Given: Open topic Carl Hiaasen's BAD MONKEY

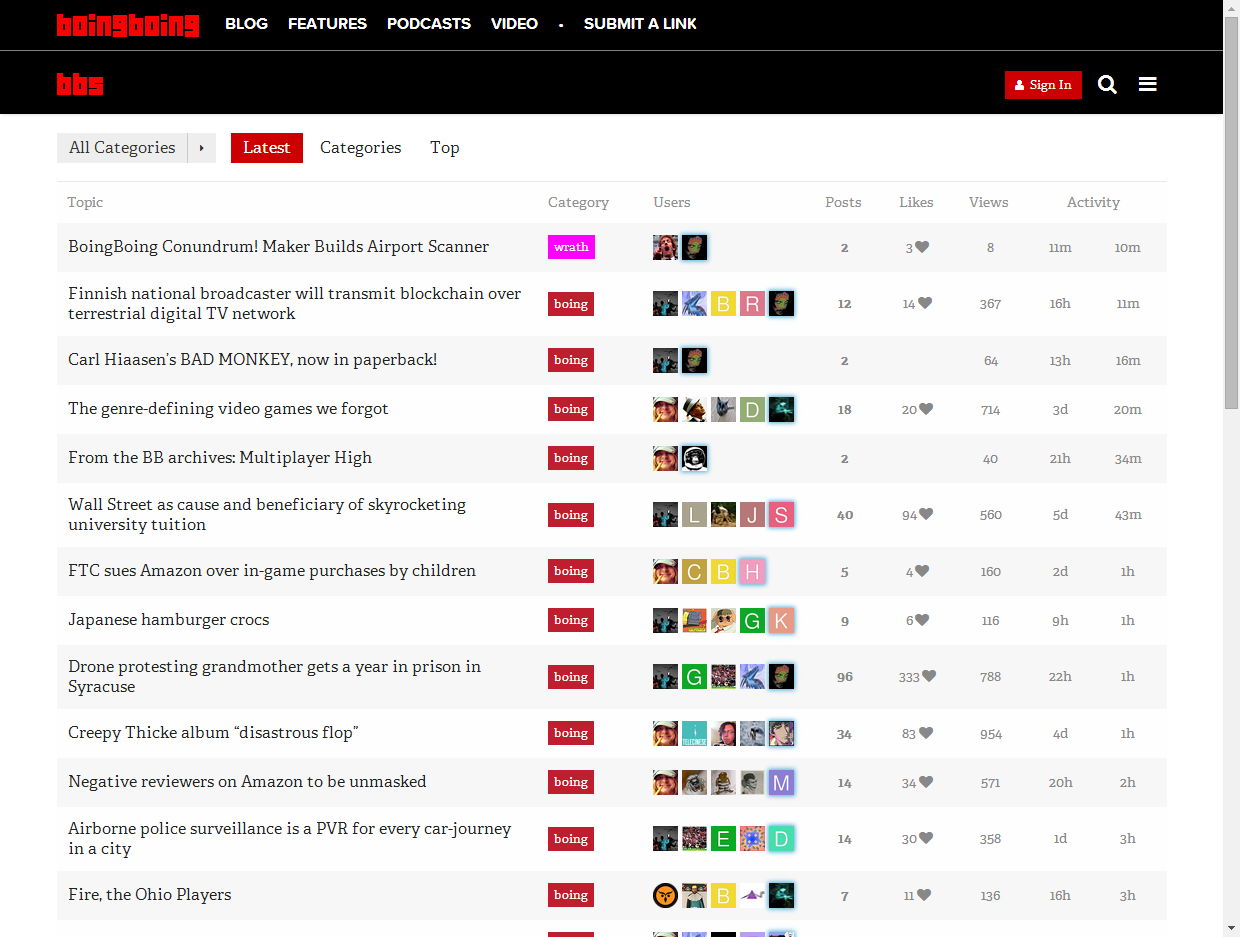Looking at the screenshot, I should click(252, 360).
